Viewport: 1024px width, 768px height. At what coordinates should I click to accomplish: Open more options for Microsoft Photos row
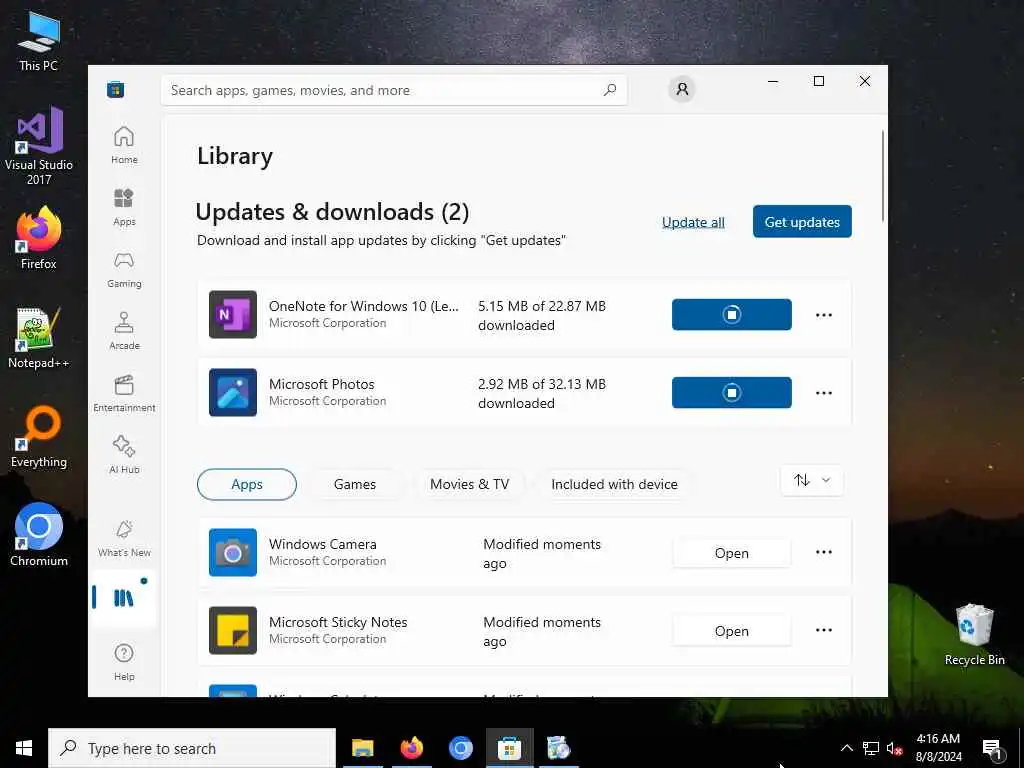824,393
